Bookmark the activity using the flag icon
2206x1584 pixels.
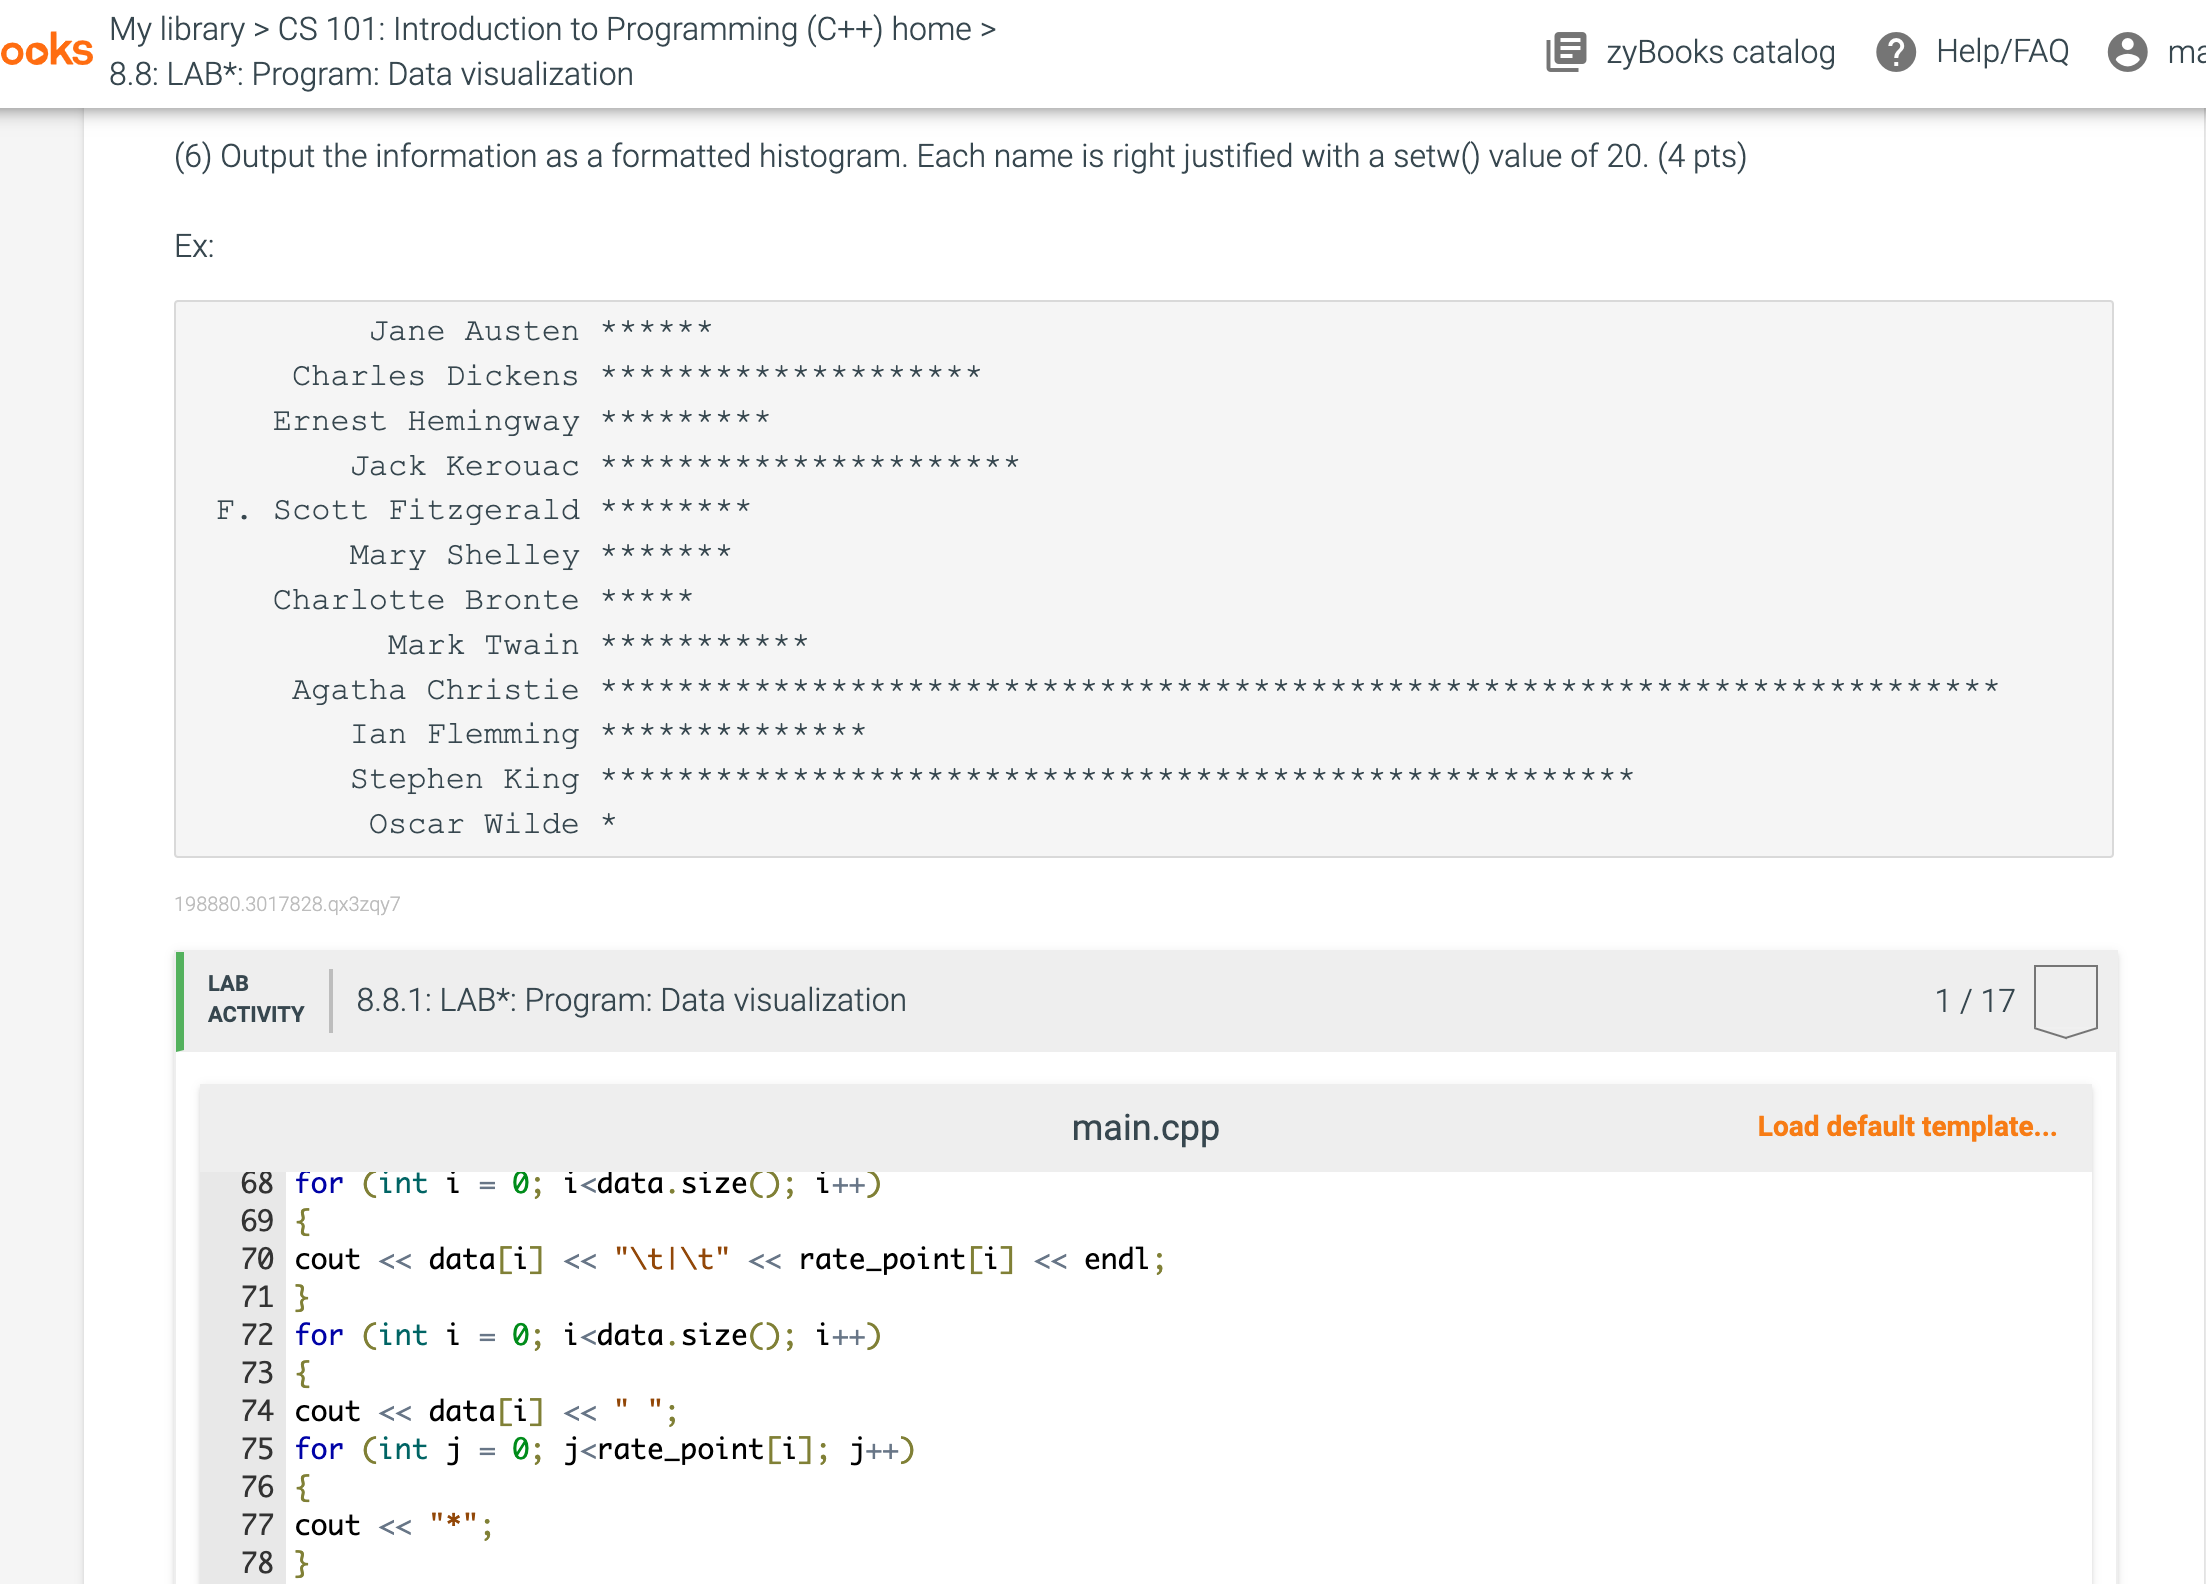[2064, 999]
